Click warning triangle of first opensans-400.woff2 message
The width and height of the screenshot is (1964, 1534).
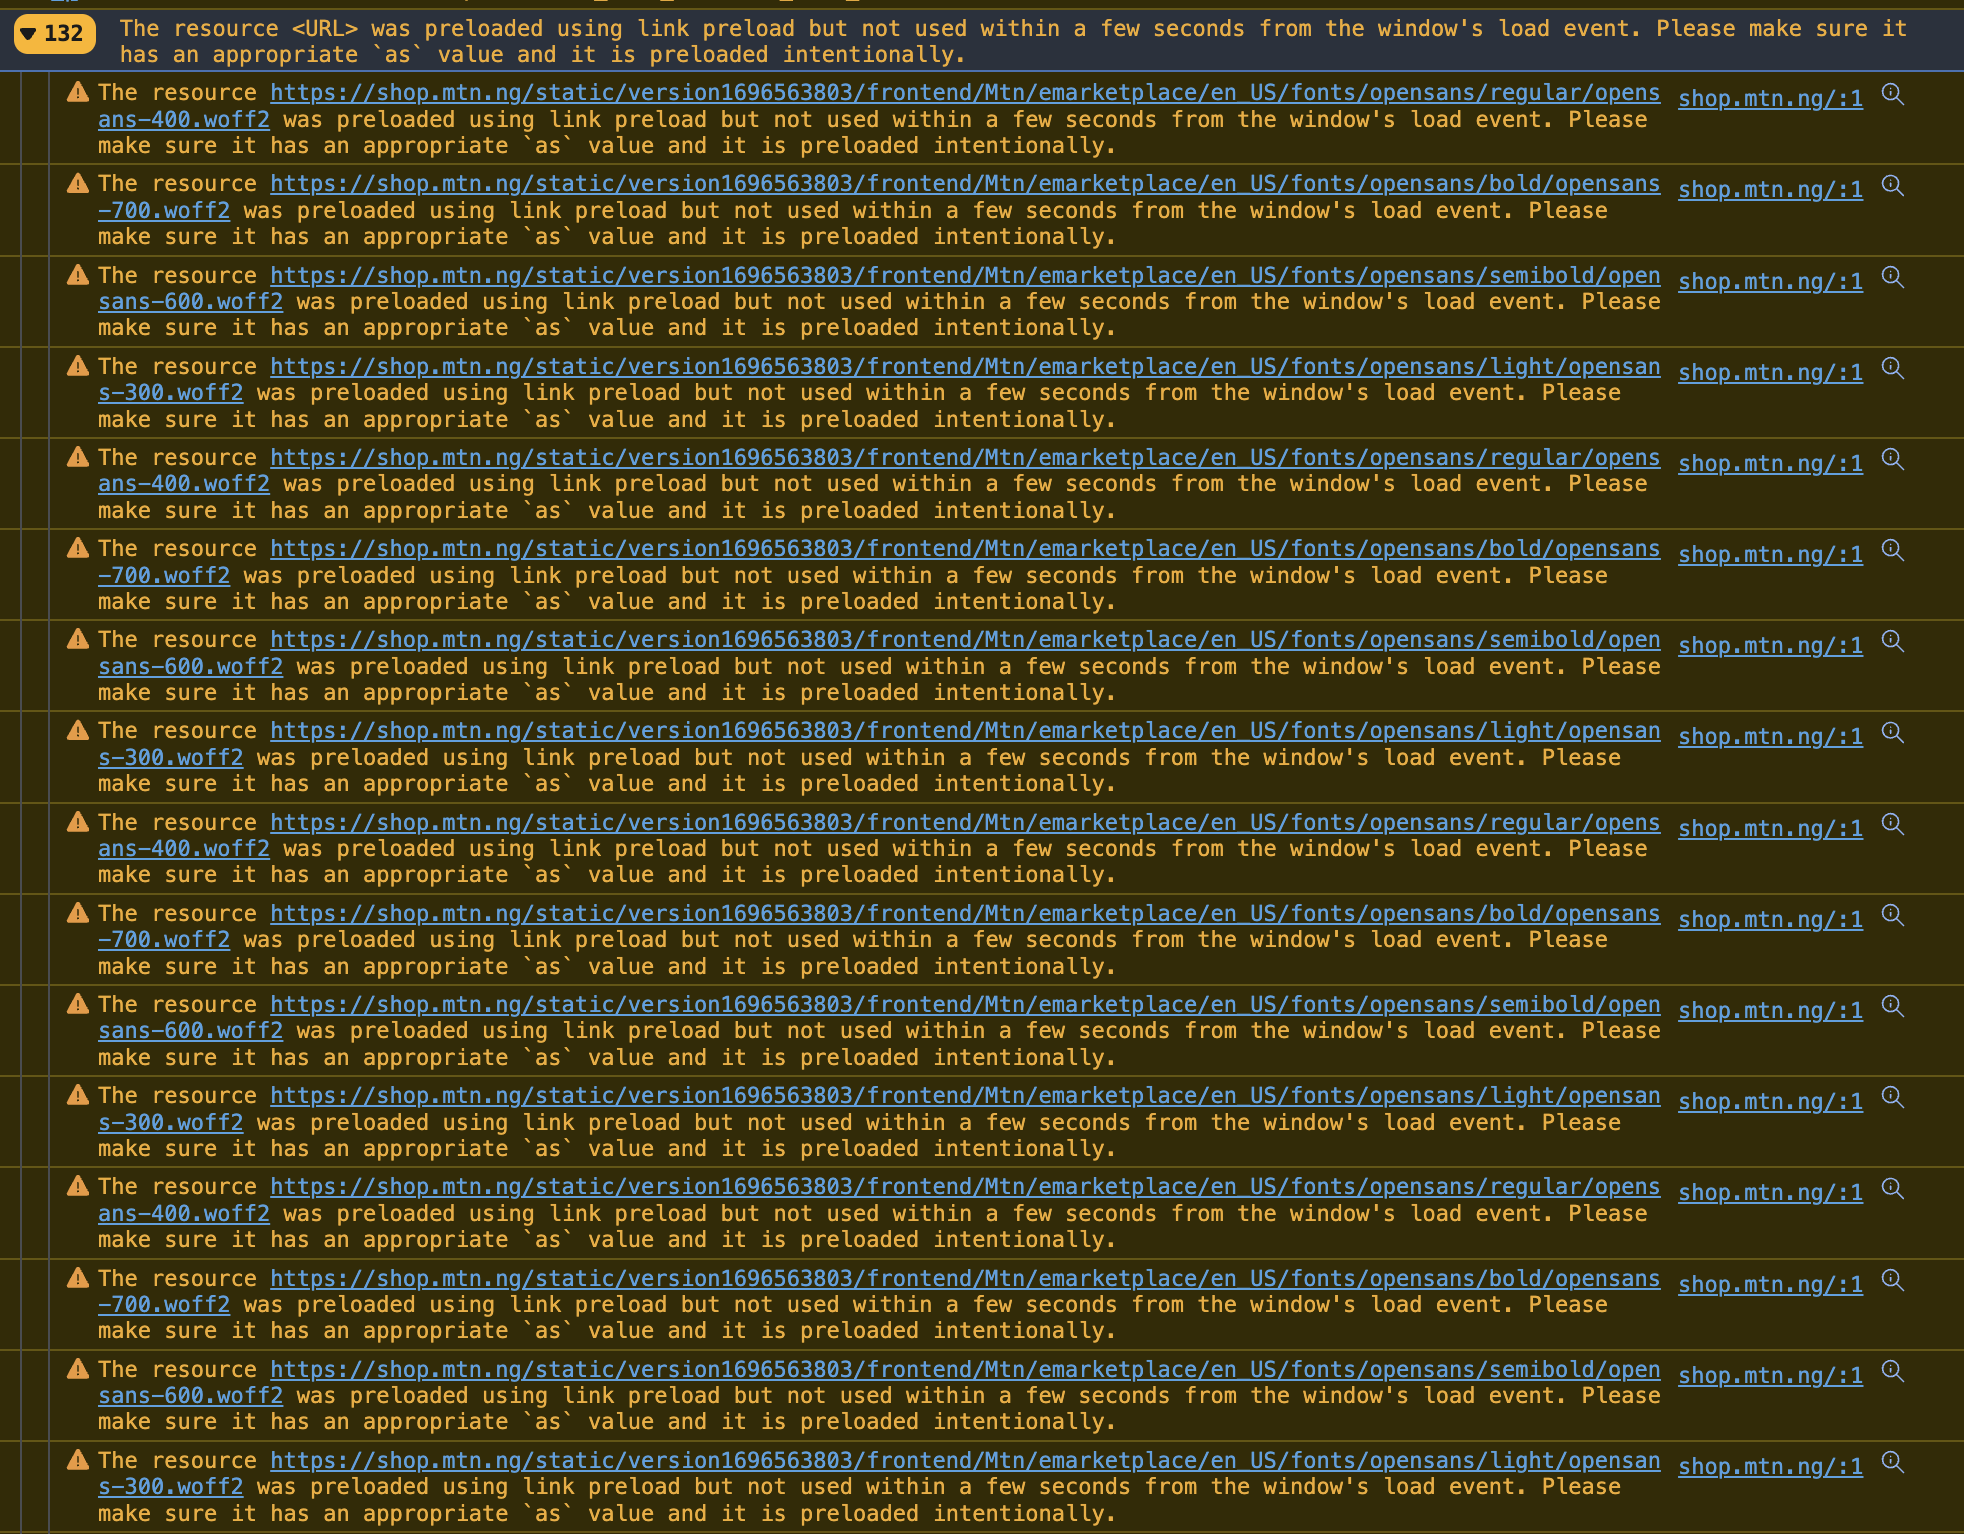pyautogui.click(x=78, y=93)
